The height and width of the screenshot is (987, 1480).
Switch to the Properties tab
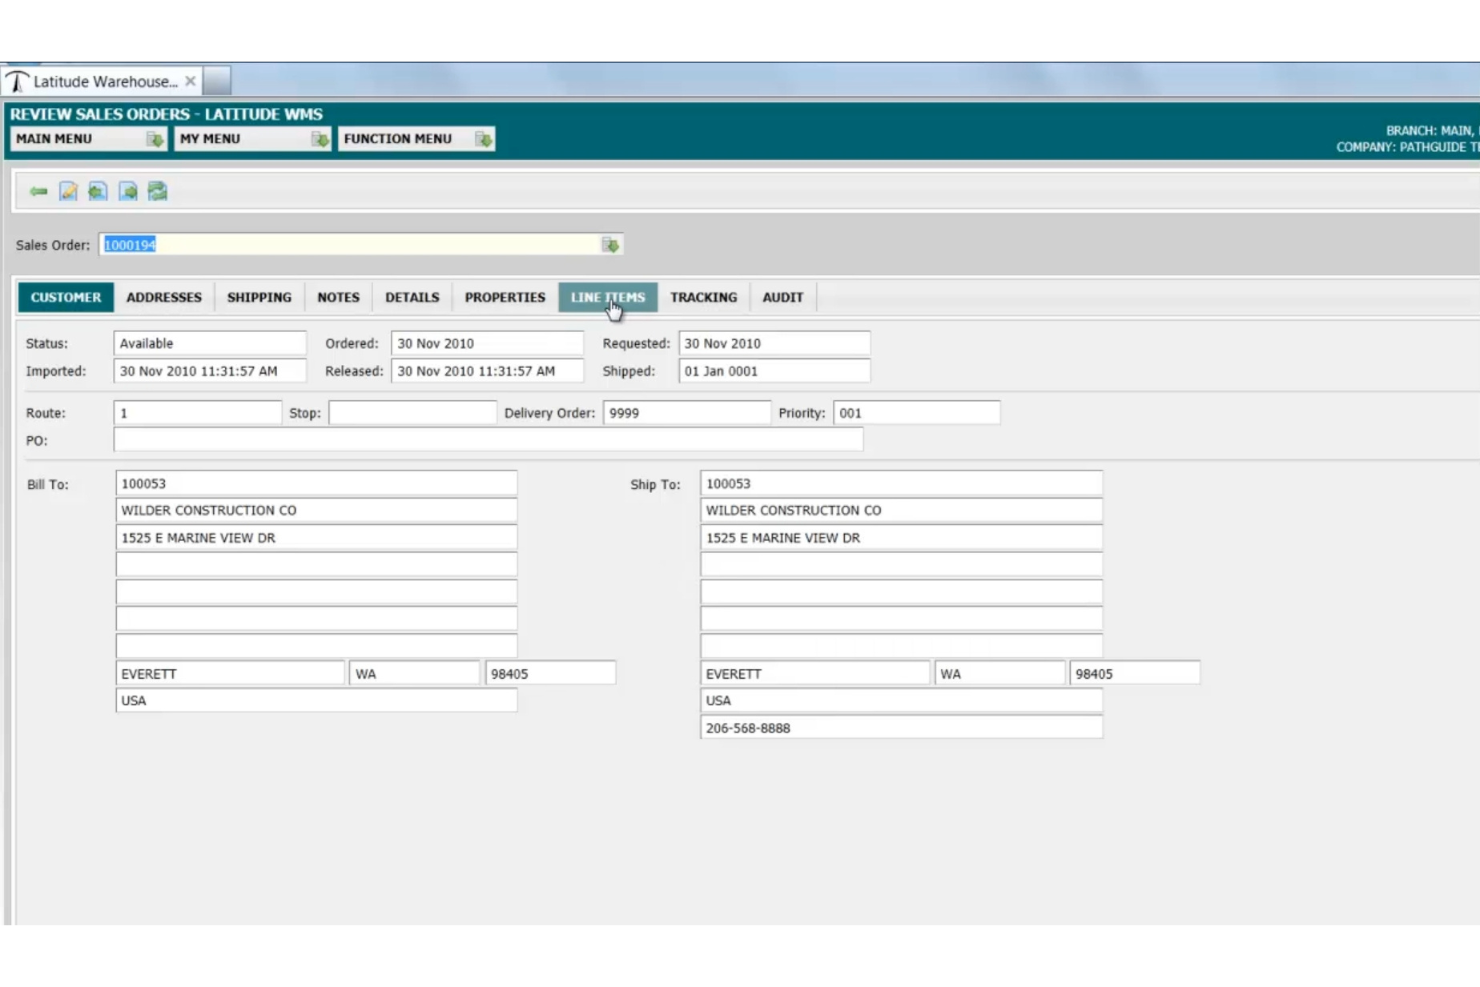point(504,297)
